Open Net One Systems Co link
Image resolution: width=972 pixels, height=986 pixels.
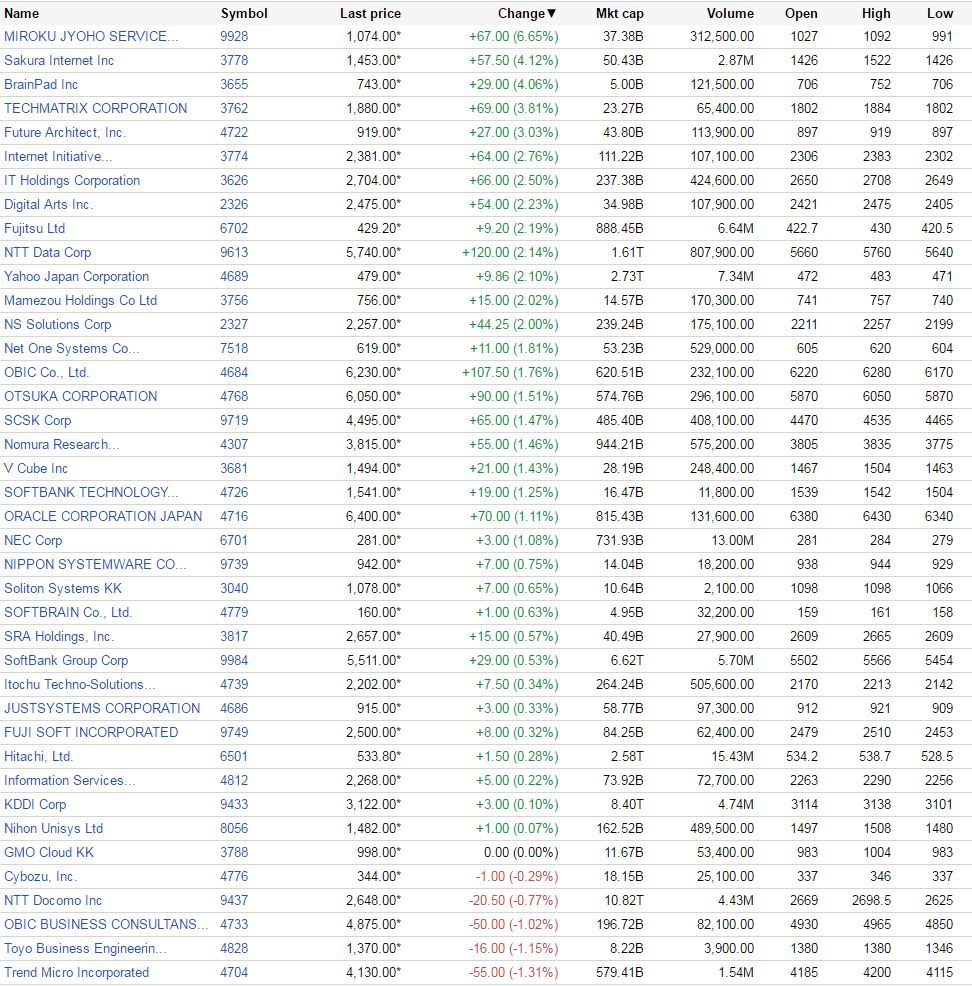coord(72,348)
